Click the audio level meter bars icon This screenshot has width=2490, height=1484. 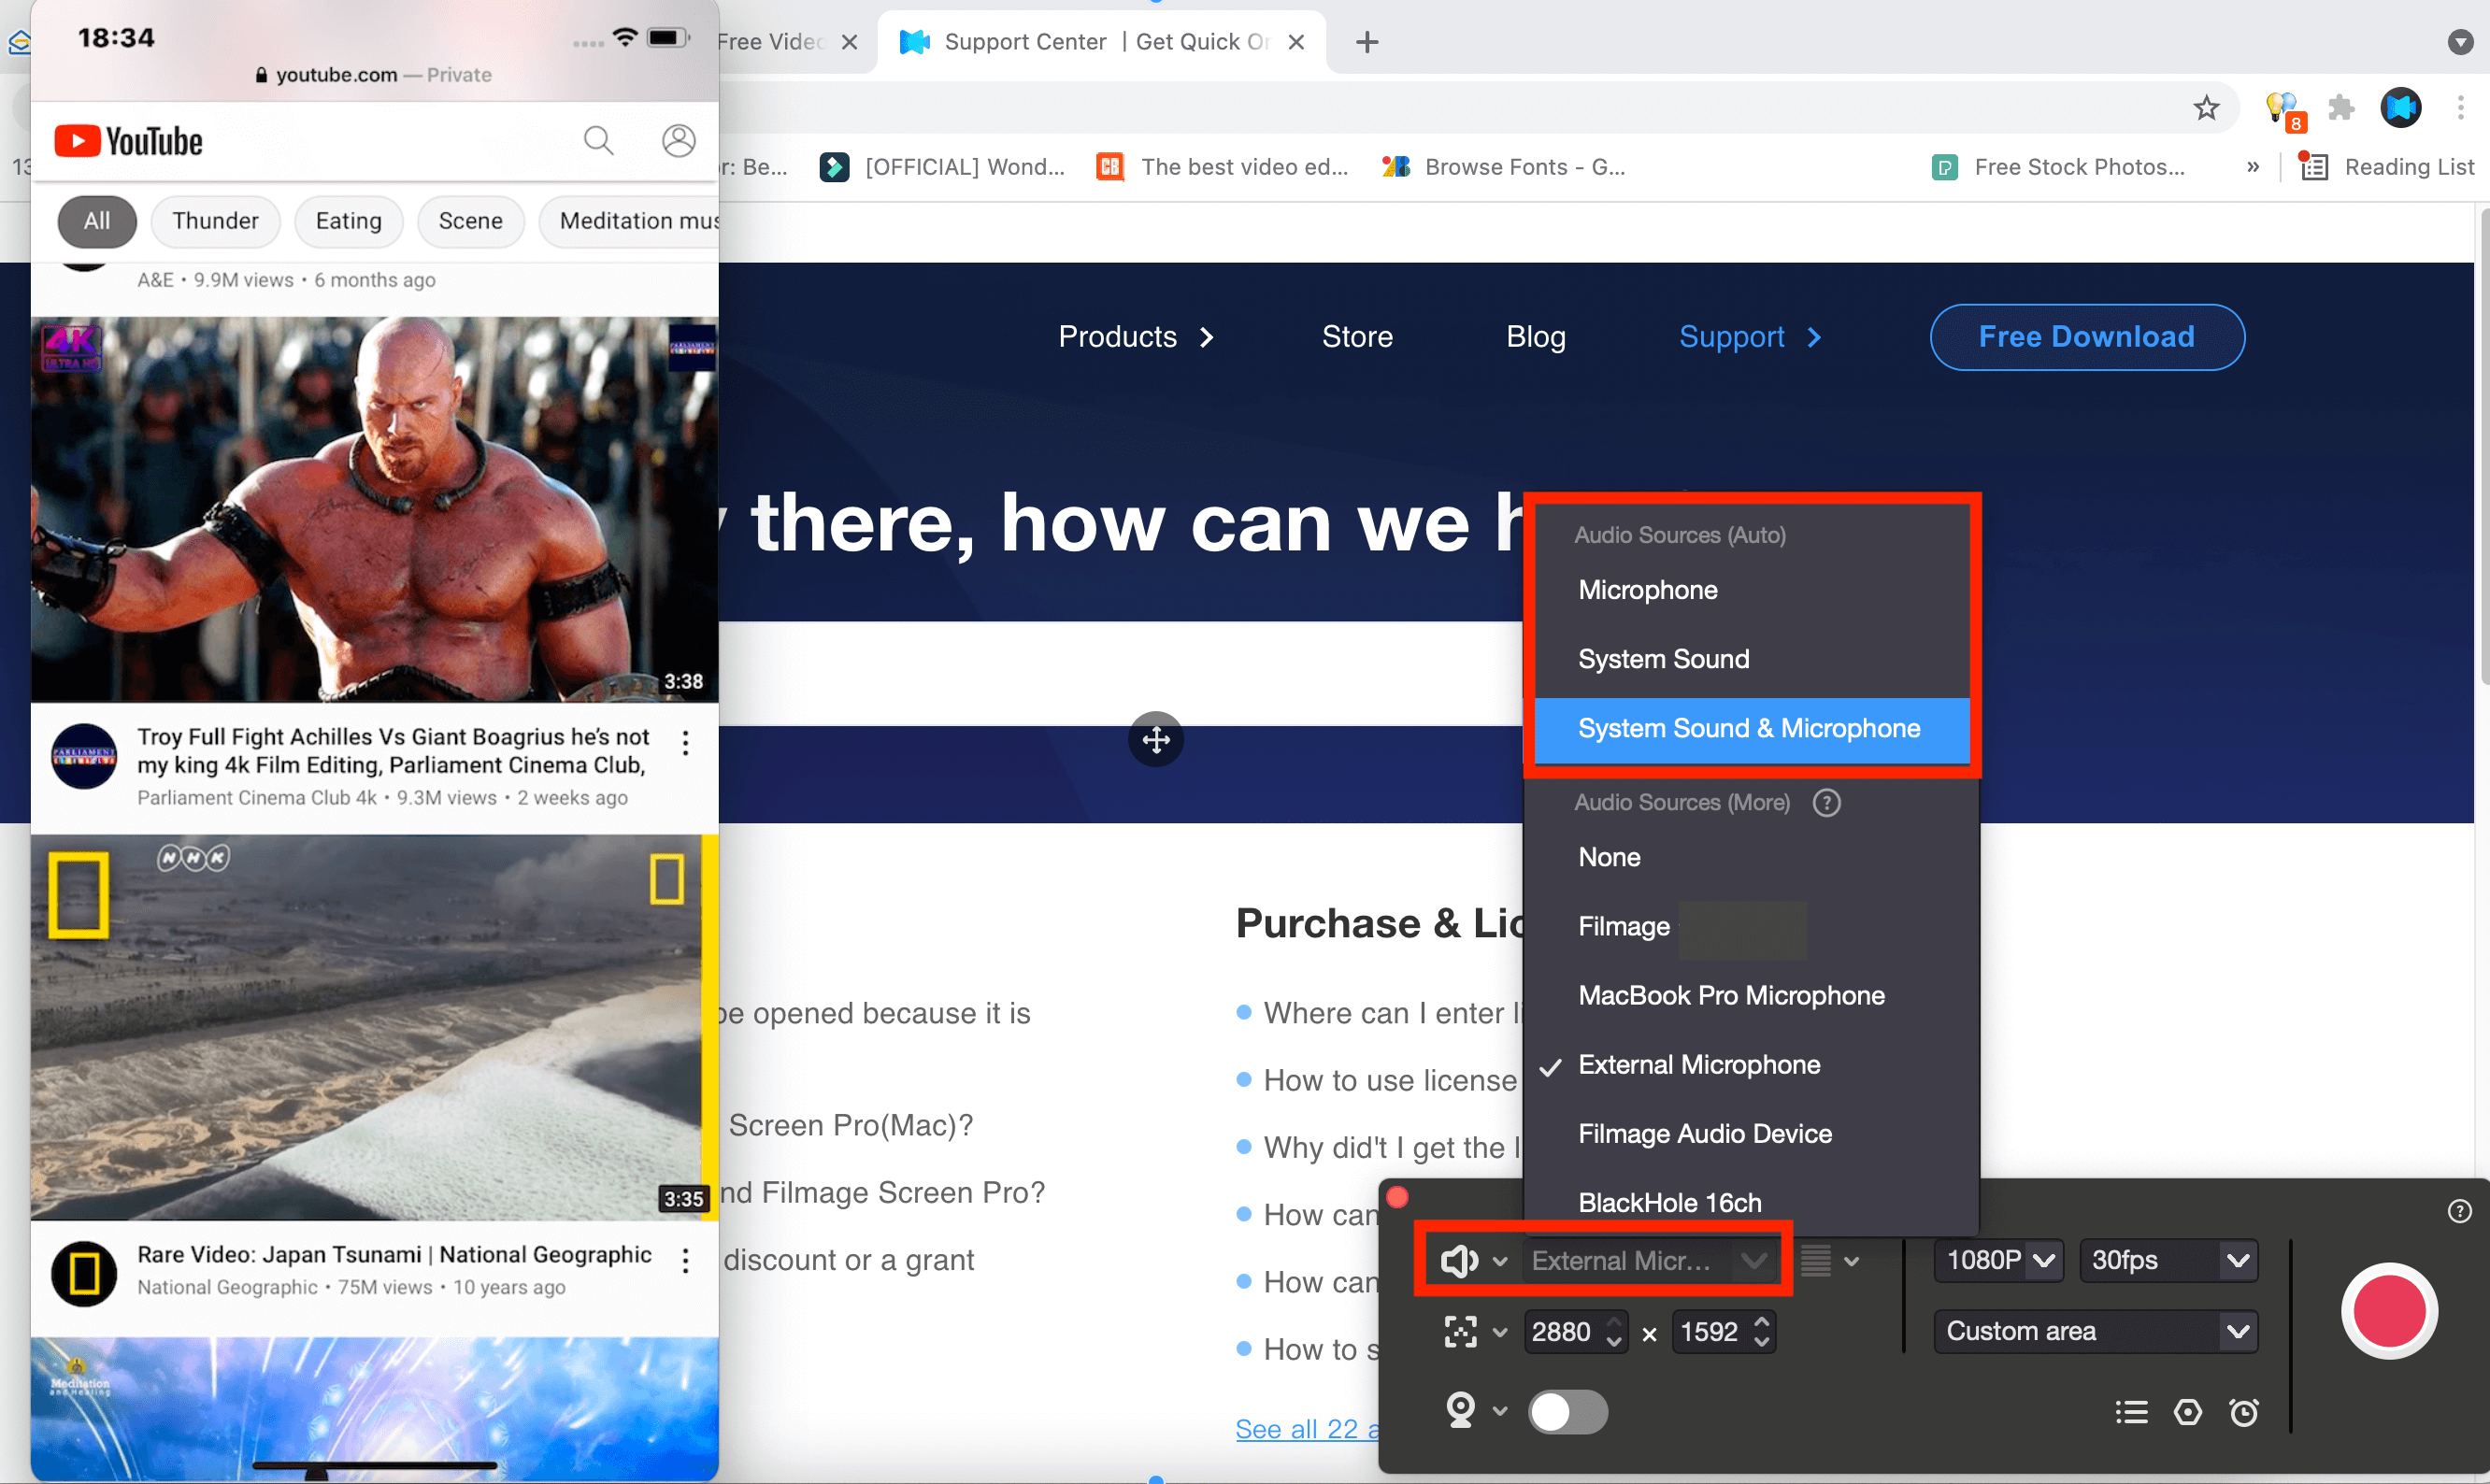pos(1815,1260)
